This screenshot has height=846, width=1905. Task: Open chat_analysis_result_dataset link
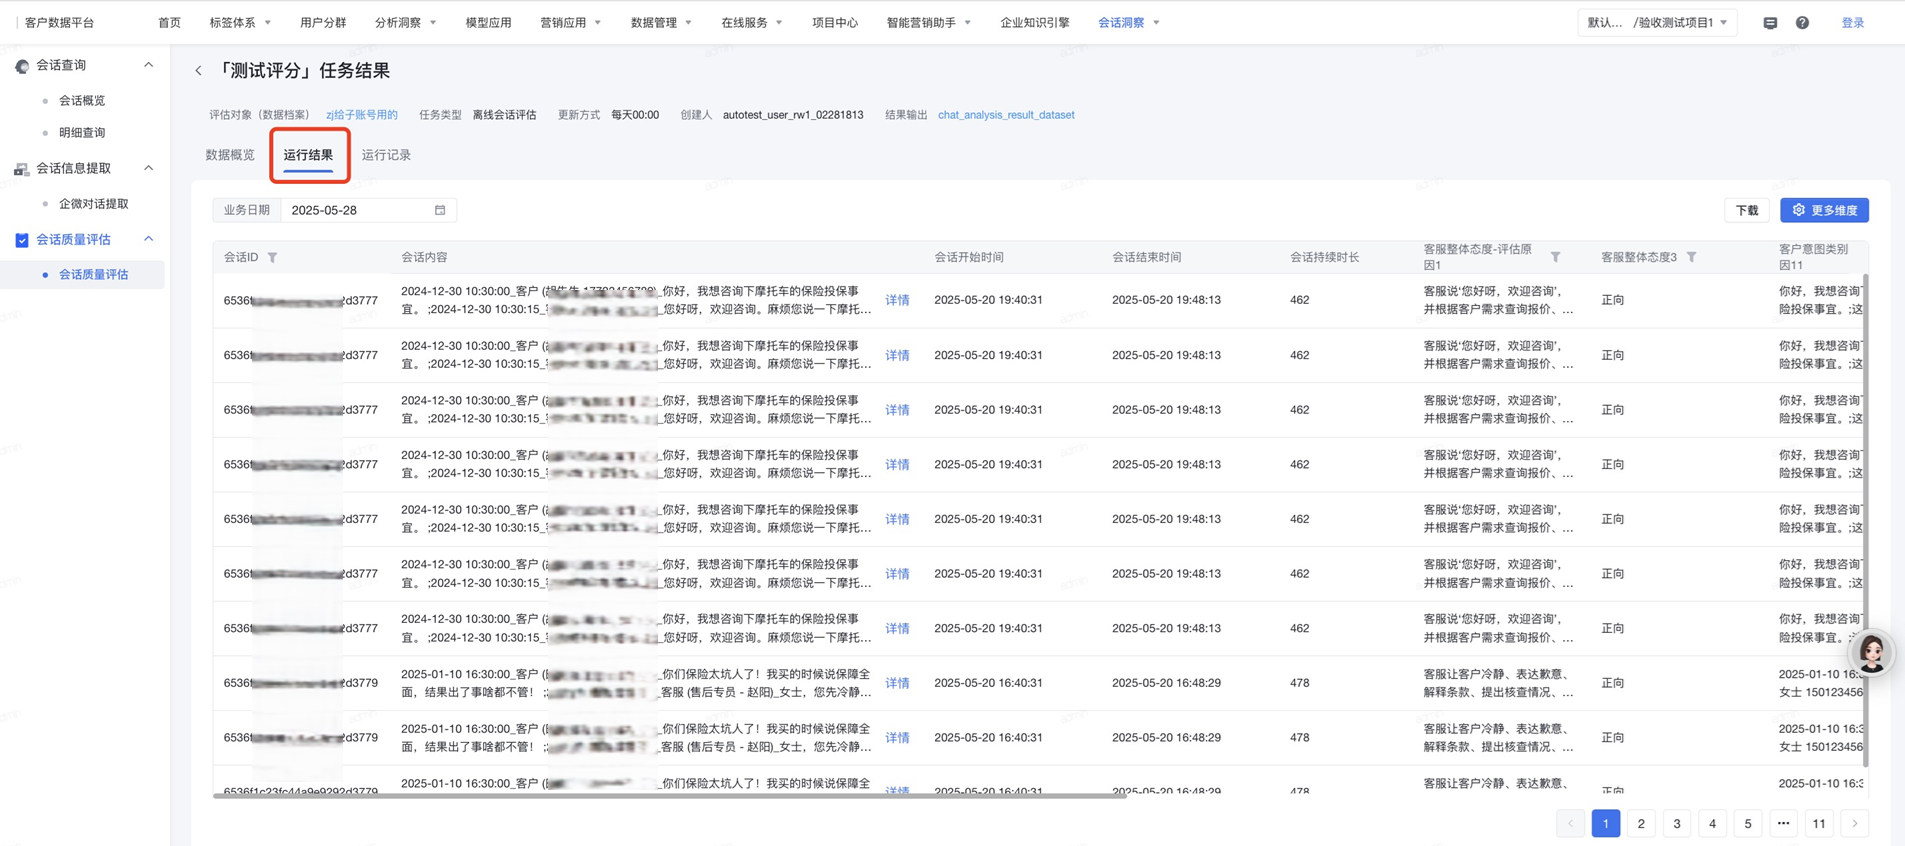[x=1005, y=115]
